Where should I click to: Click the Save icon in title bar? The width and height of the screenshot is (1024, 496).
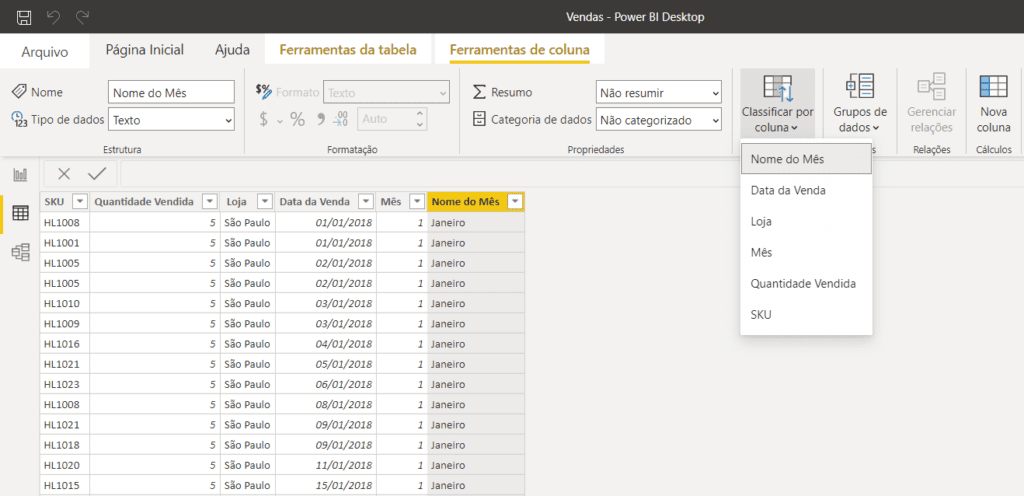coord(24,18)
